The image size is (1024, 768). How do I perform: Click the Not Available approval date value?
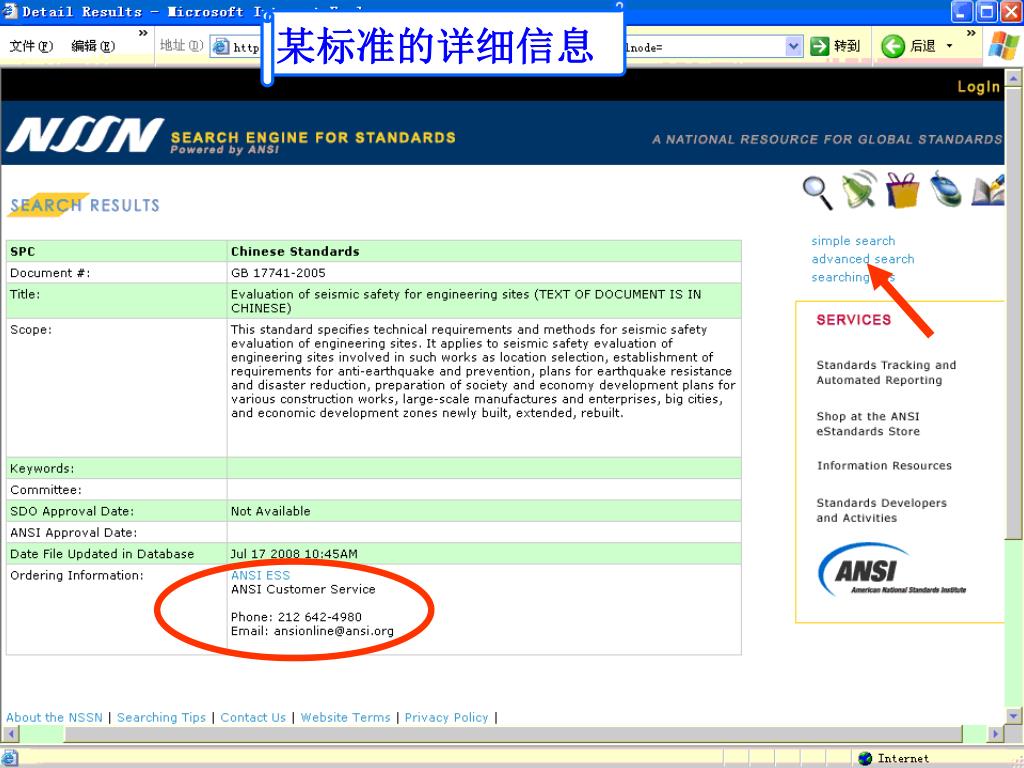270,511
